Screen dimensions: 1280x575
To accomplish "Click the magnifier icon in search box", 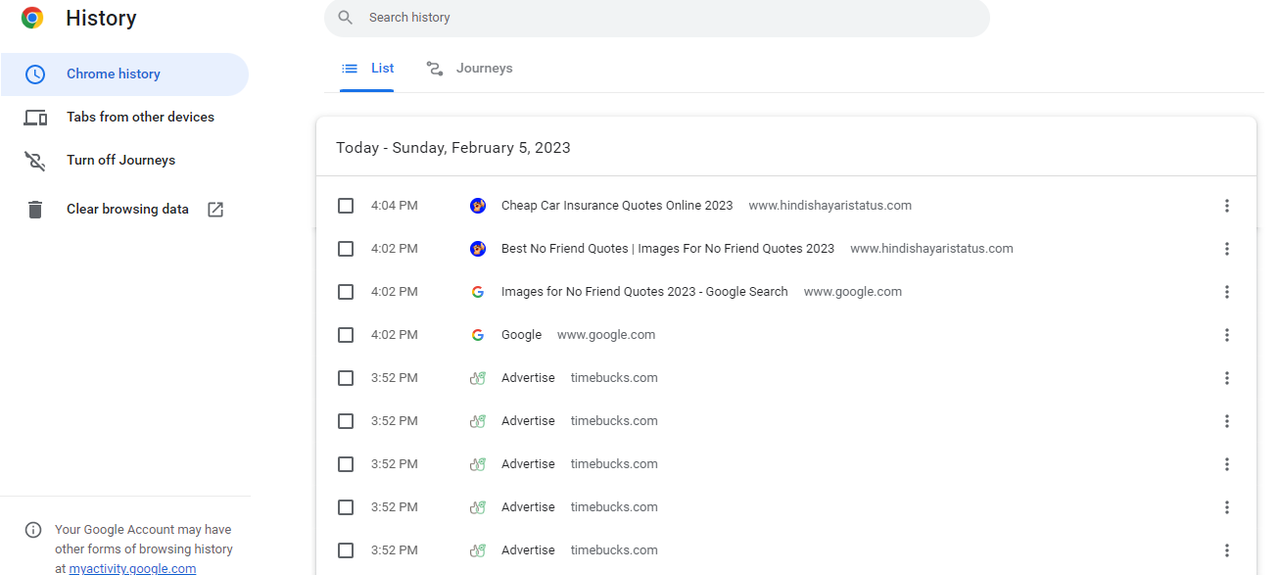I will click(346, 18).
